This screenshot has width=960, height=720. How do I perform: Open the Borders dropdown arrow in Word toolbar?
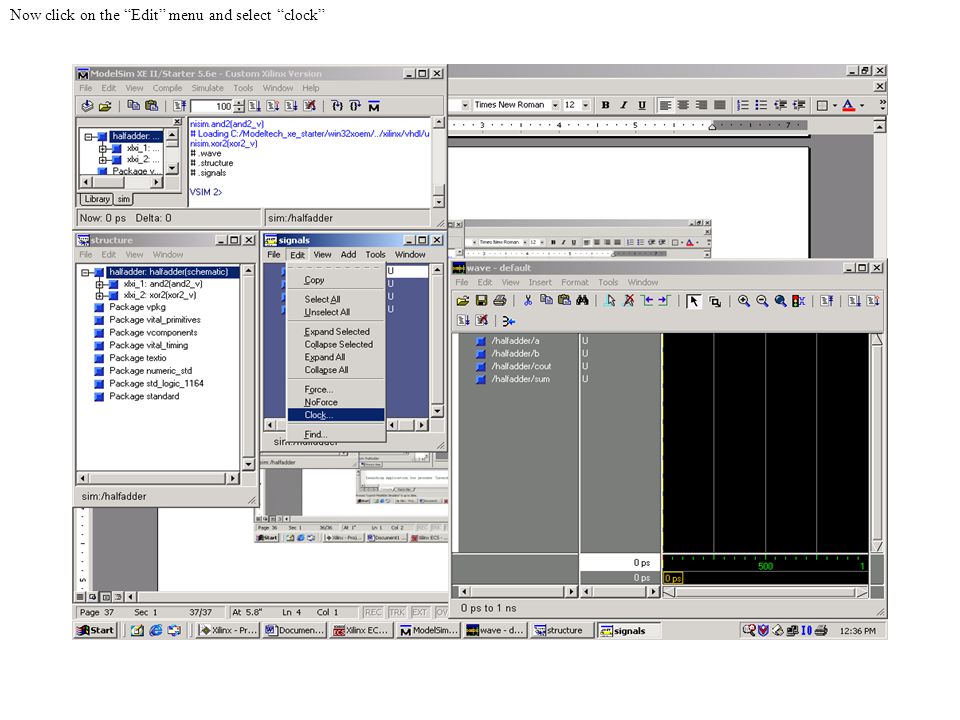coord(834,105)
